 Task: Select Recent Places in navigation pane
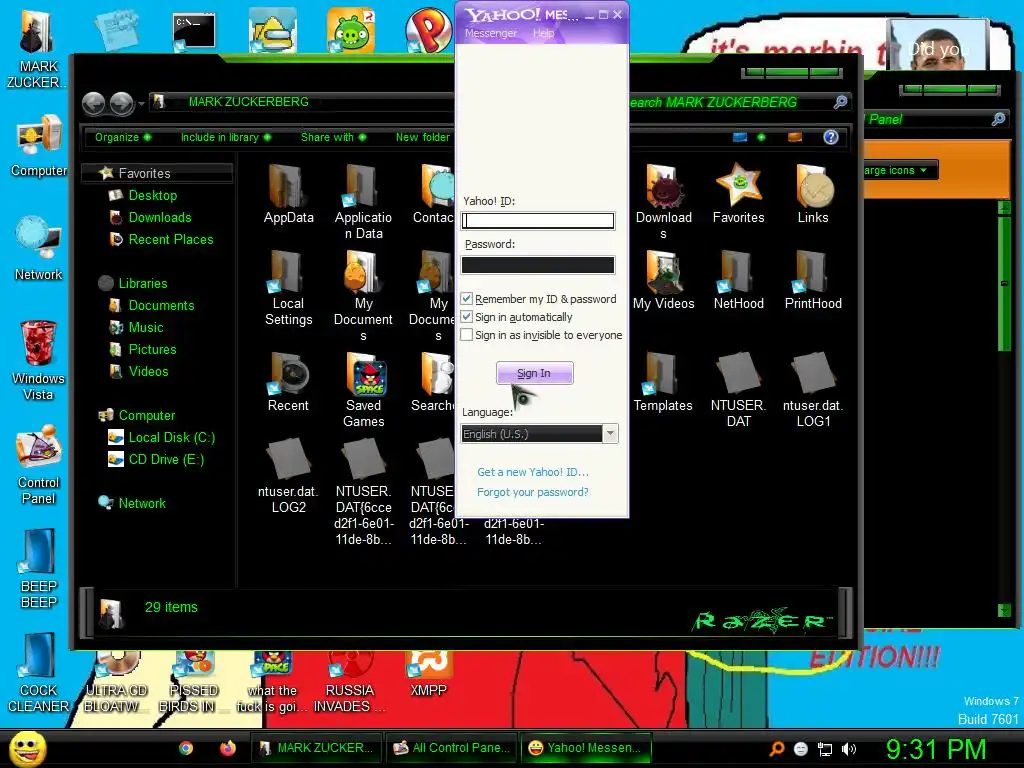tap(161, 240)
